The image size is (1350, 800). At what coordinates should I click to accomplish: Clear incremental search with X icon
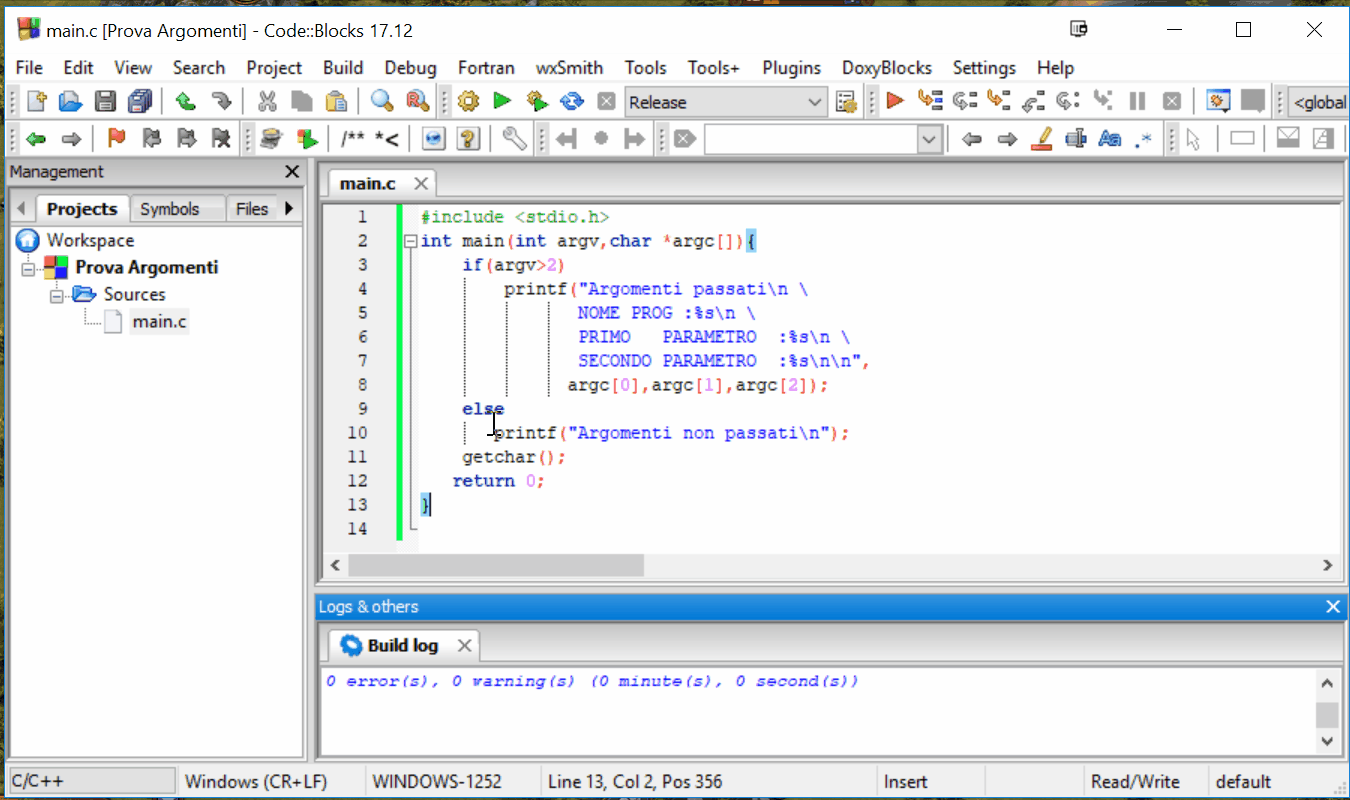click(685, 139)
